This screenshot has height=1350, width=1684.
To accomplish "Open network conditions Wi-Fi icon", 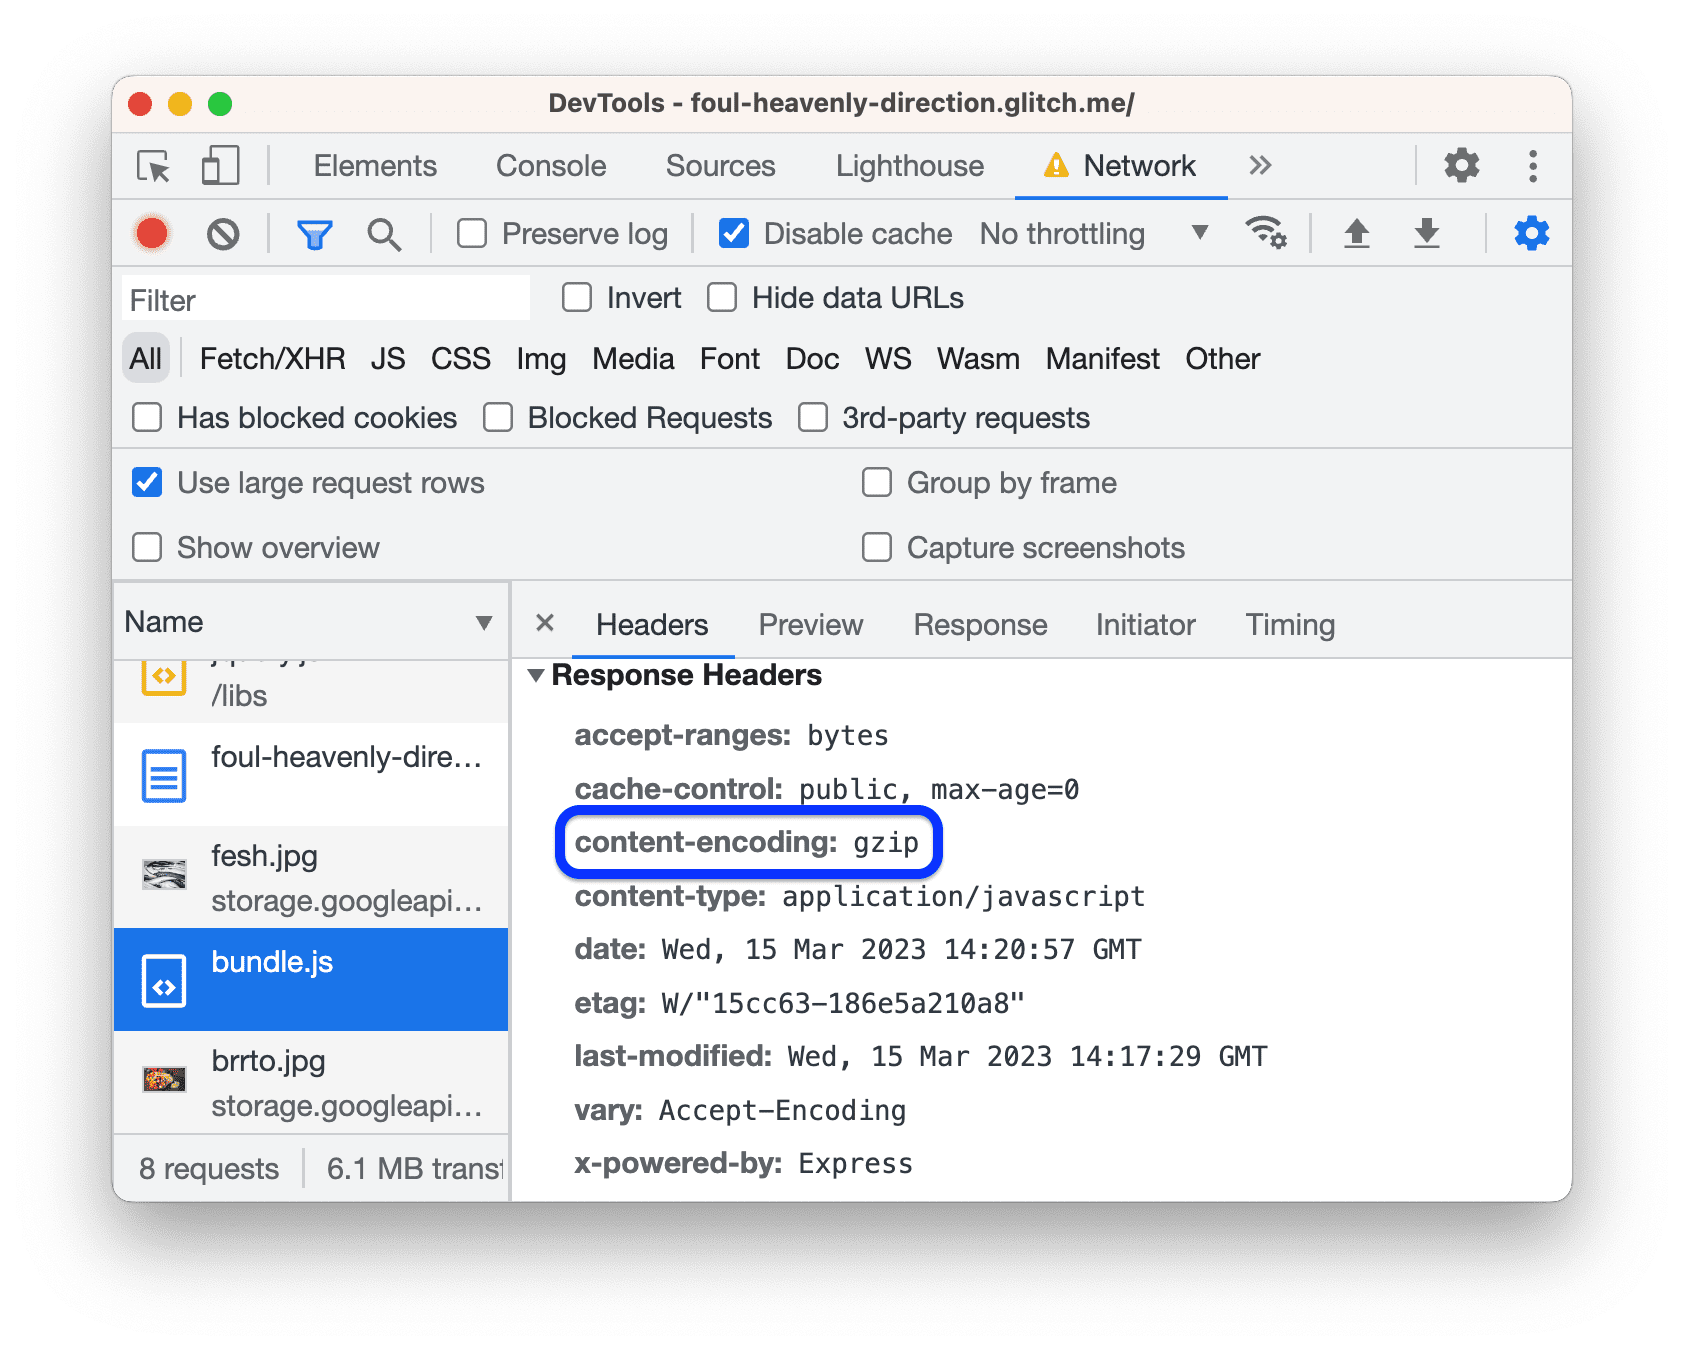I will [x=1265, y=234].
